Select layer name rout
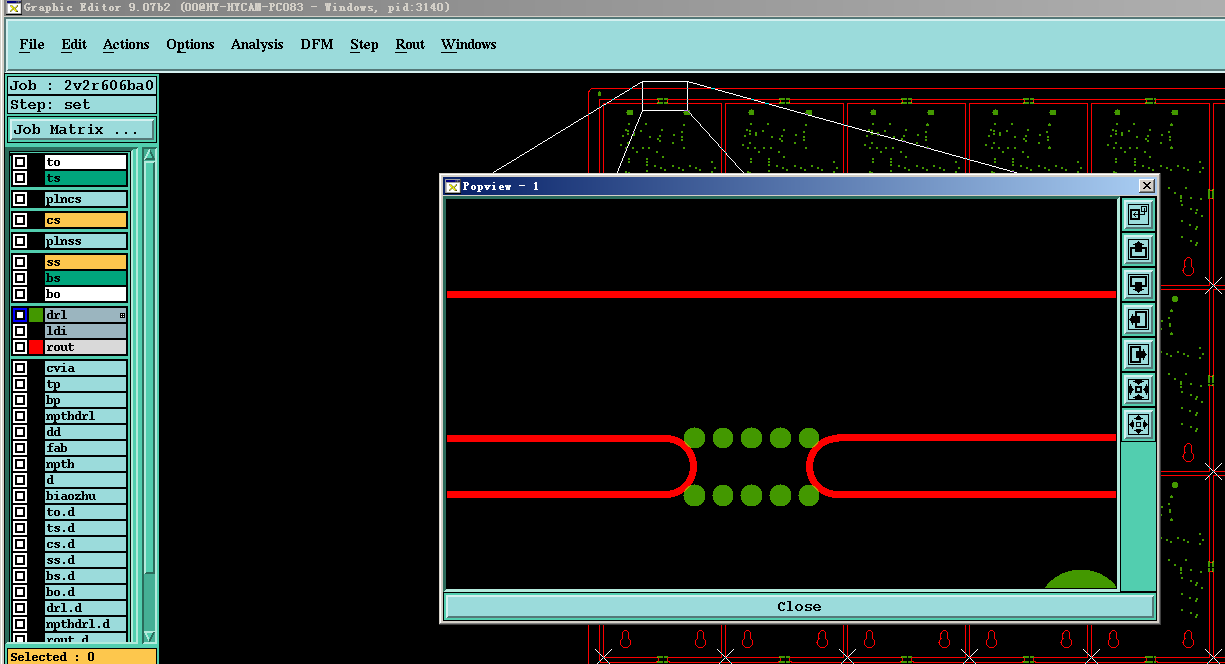The width and height of the screenshot is (1225, 664). point(86,347)
